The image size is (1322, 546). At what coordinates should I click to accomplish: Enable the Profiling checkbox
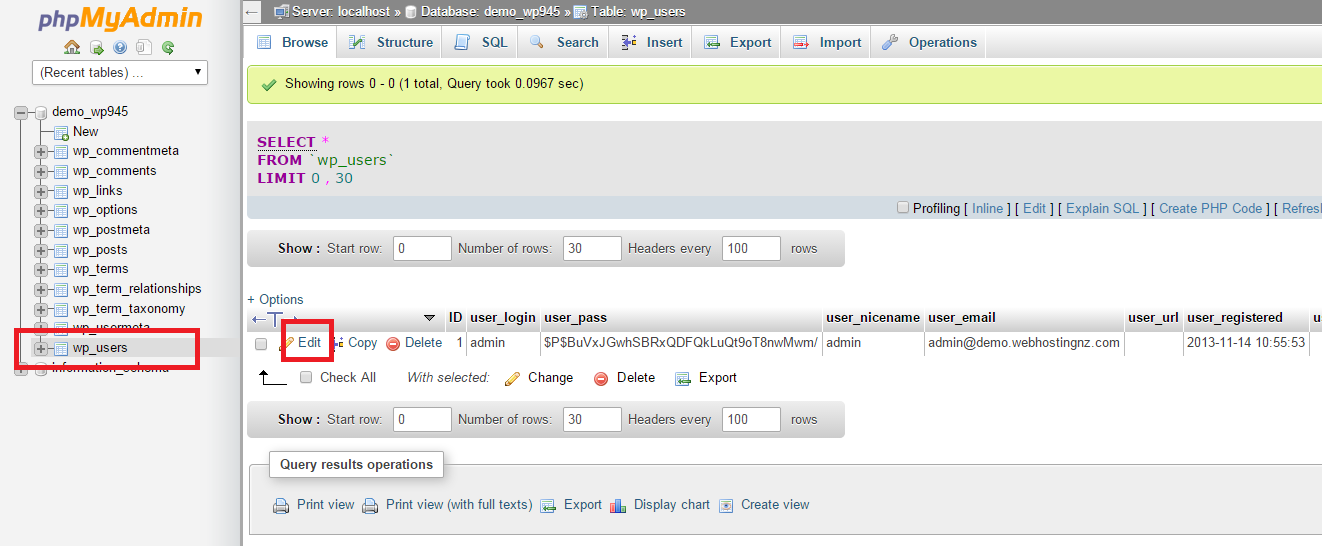click(x=903, y=208)
